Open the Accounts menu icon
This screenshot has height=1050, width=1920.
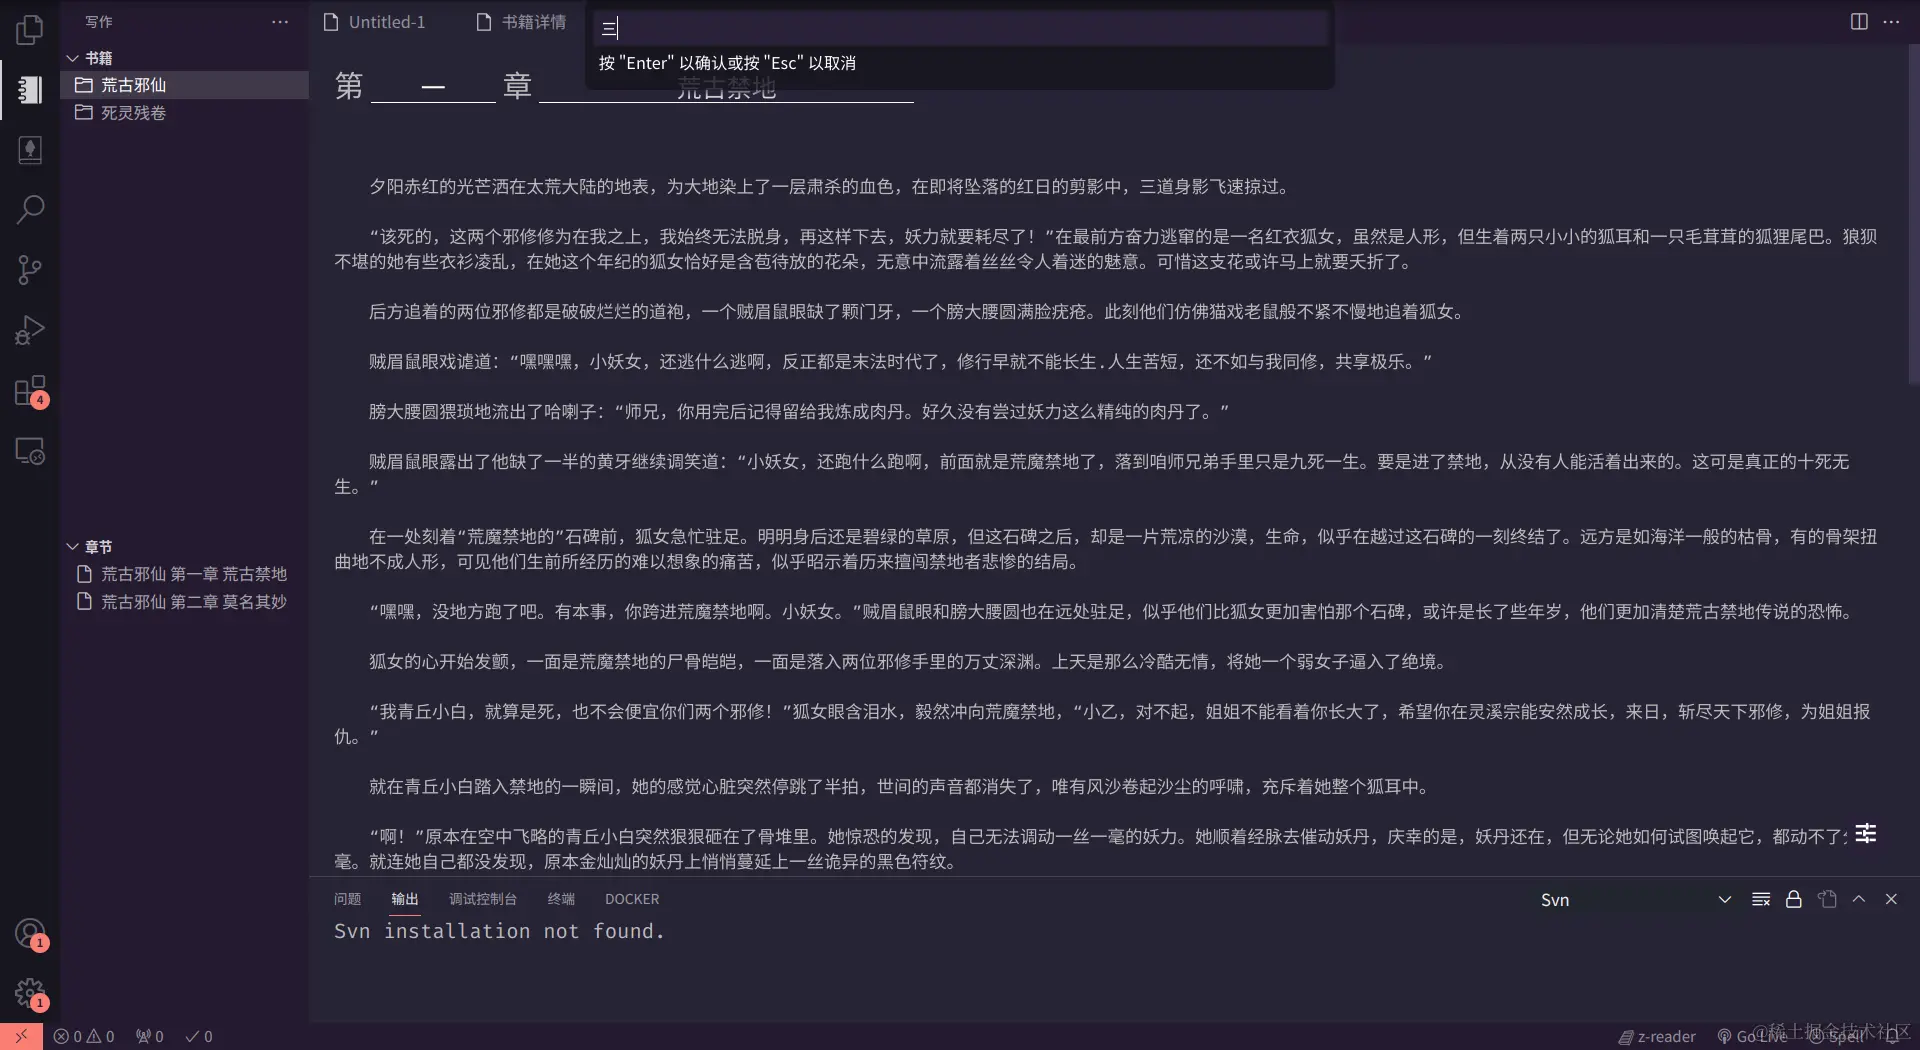[30, 934]
